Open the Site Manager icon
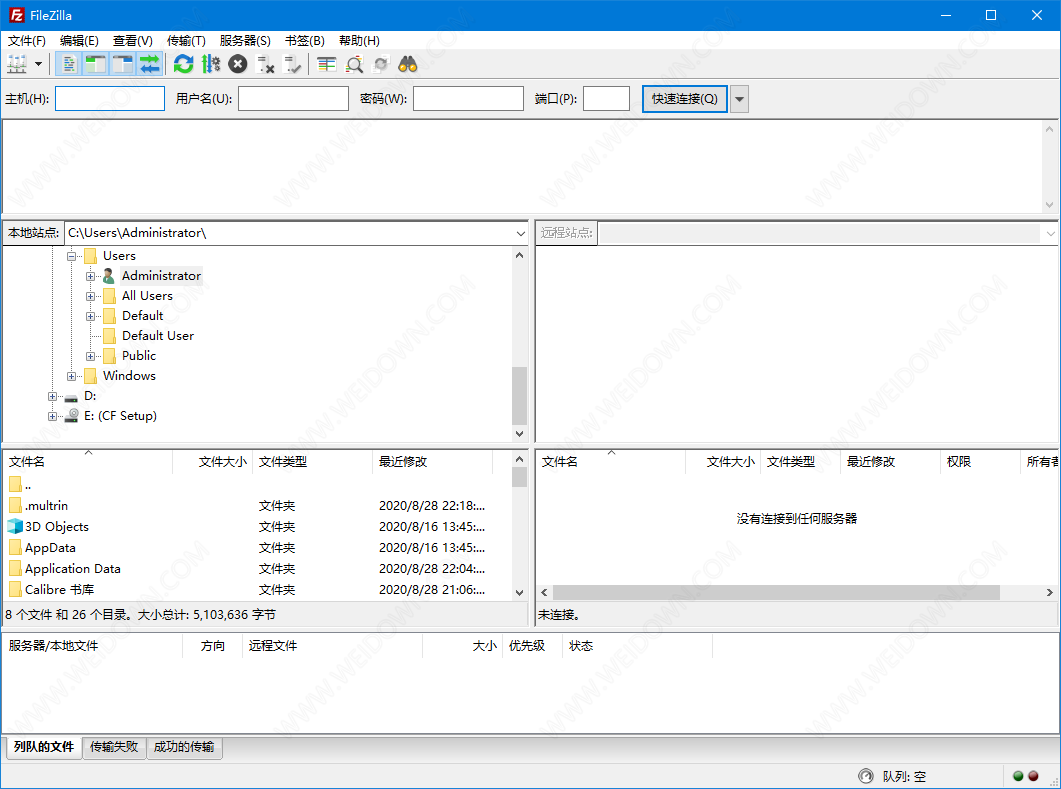Viewport: 1061px width, 789px height. pos(17,64)
